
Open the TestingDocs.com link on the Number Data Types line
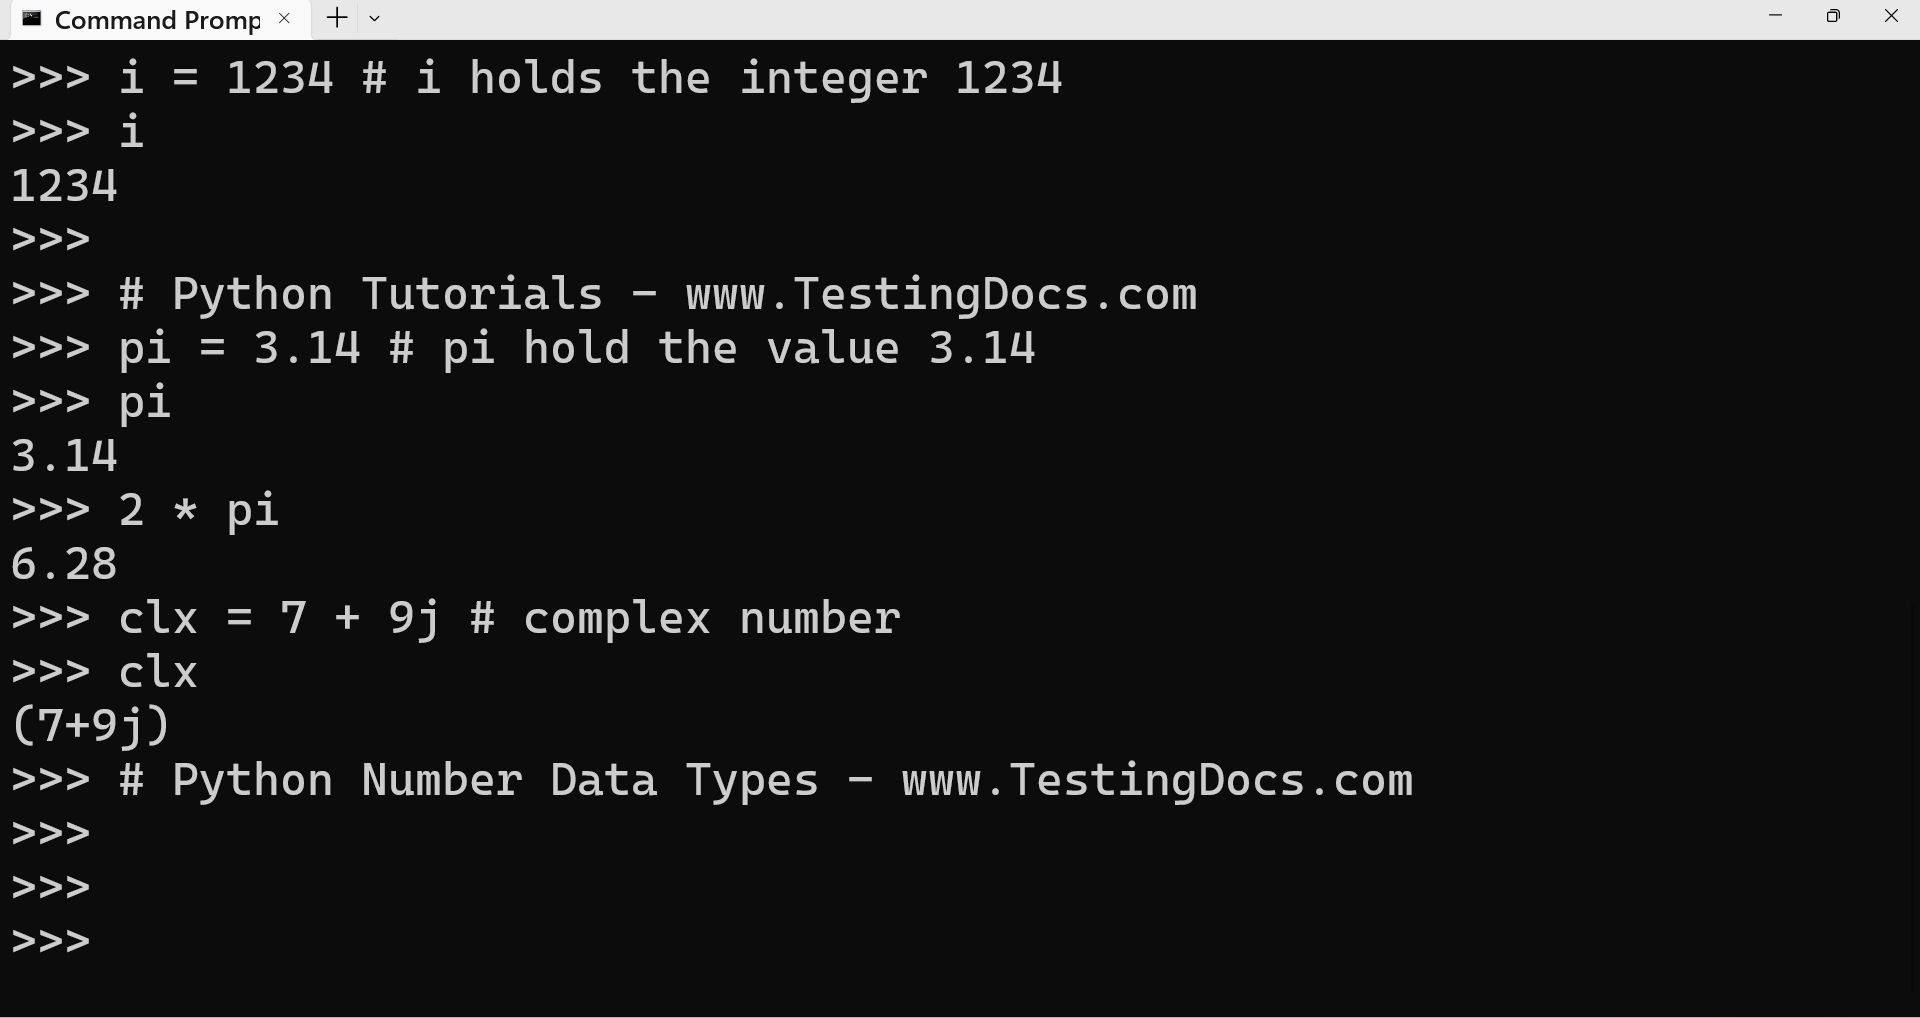1155,781
